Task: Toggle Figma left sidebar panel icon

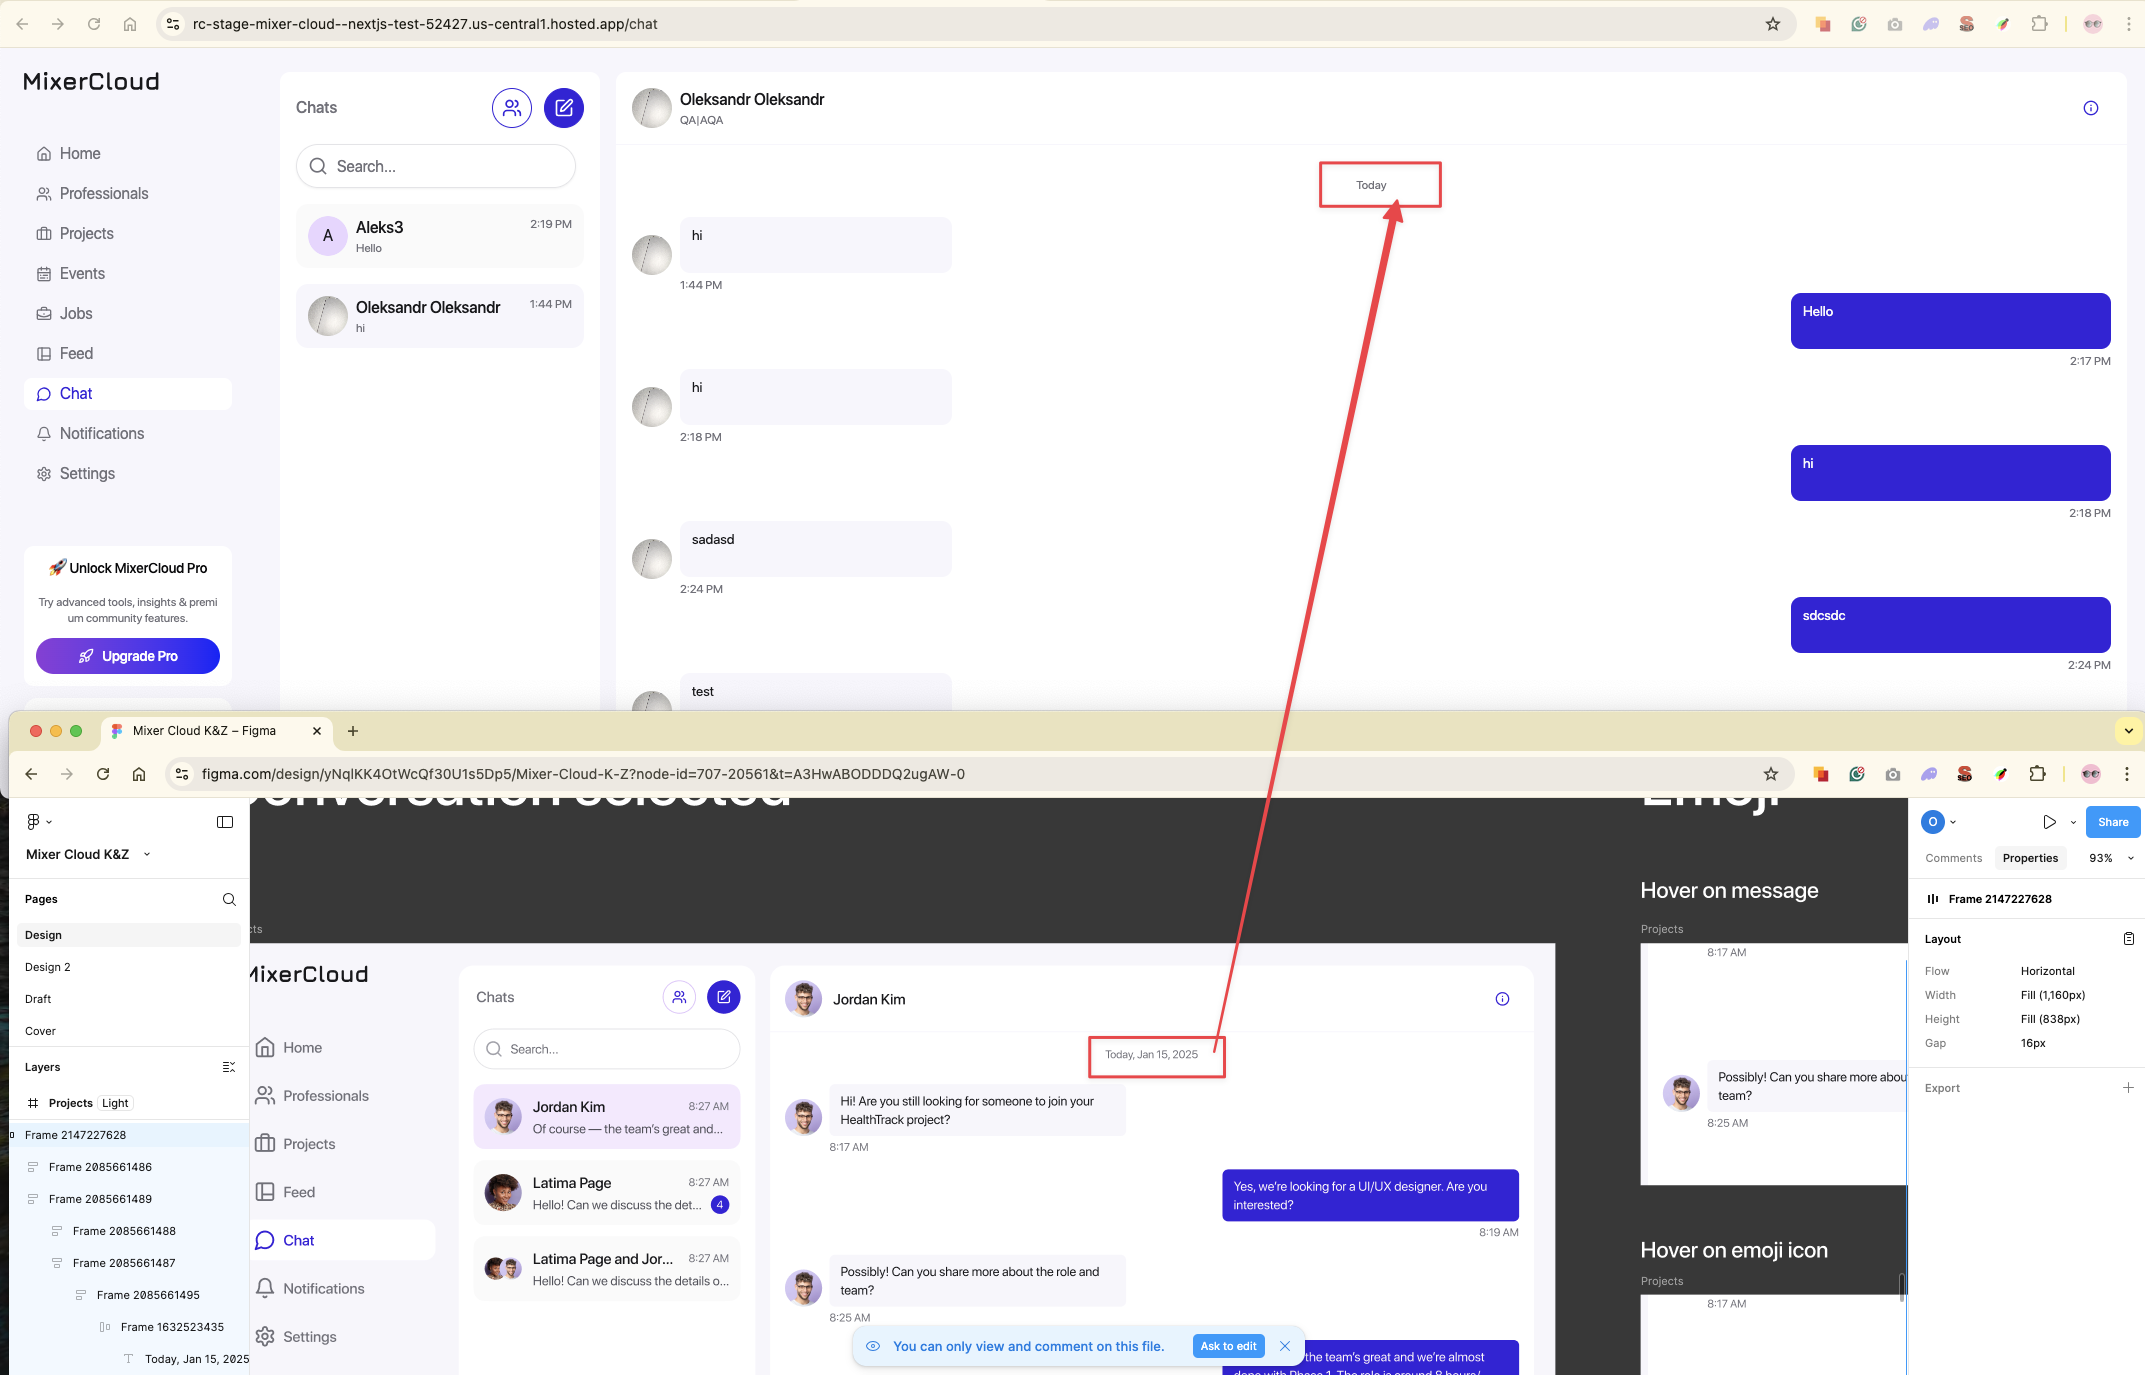Action: [225, 822]
